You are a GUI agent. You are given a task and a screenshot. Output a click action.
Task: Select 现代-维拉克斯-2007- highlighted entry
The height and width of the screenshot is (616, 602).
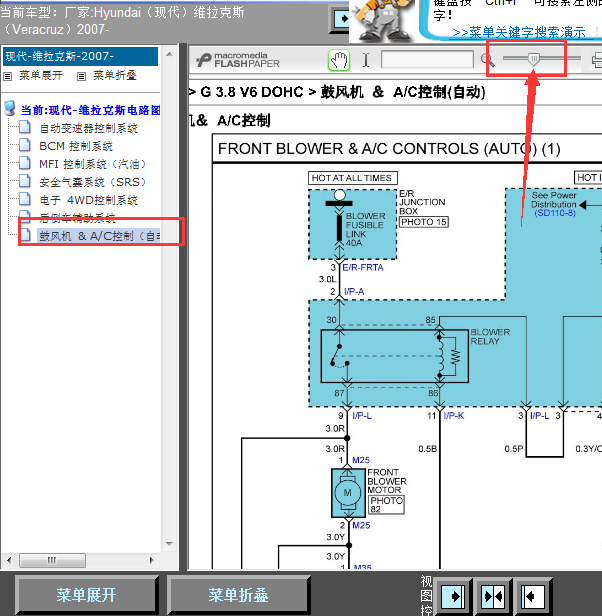tap(81, 56)
